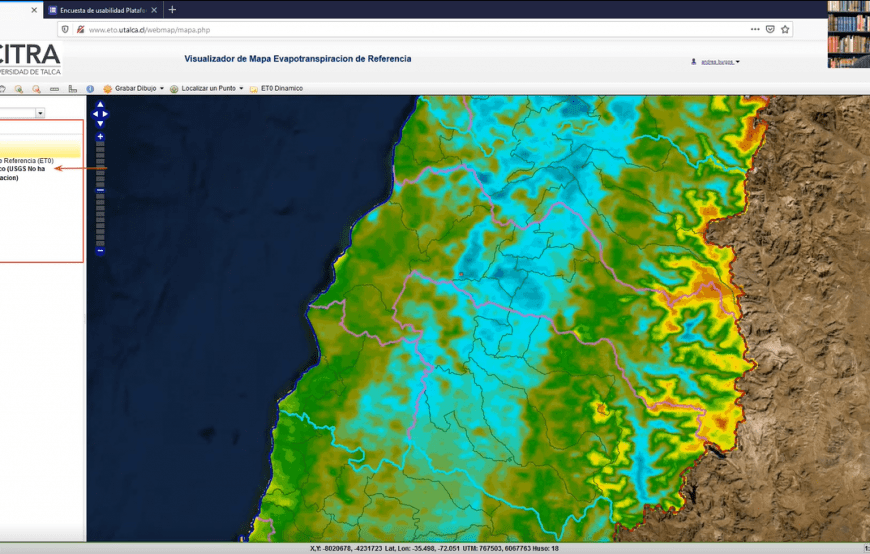Click the blue information icon in toolbar
Image resolution: width=870 pixels, height=554 pixels.
click(90, 89)
